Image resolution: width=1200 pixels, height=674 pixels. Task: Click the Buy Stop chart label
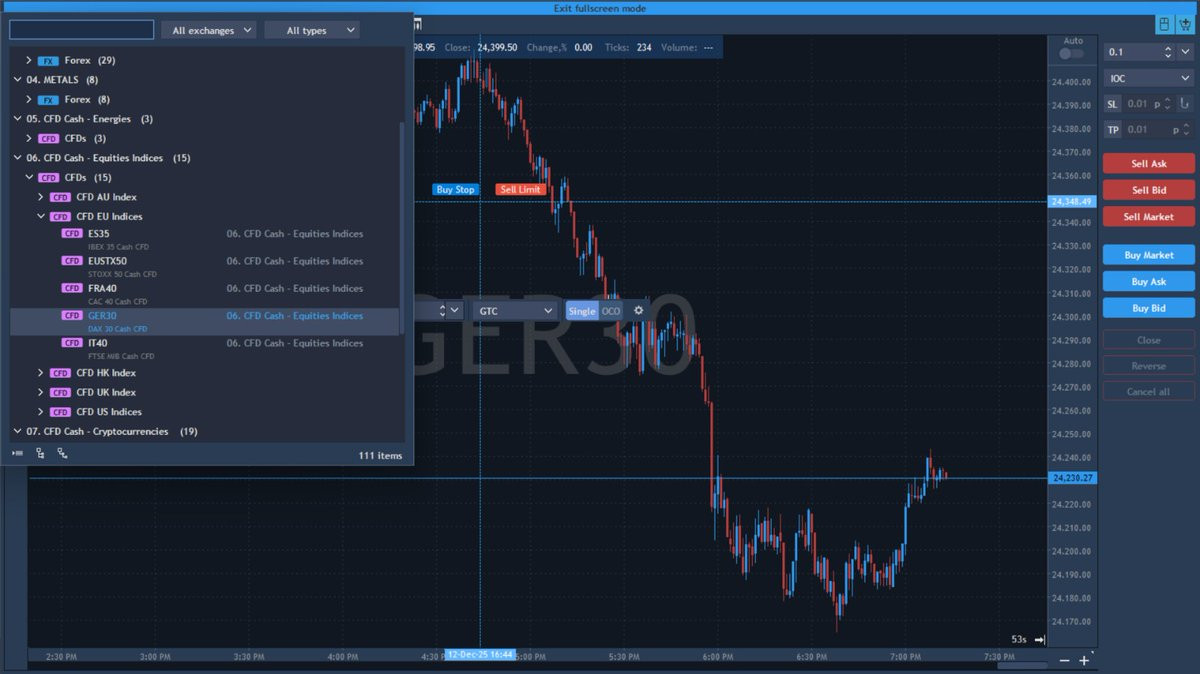tap(455, 189)
